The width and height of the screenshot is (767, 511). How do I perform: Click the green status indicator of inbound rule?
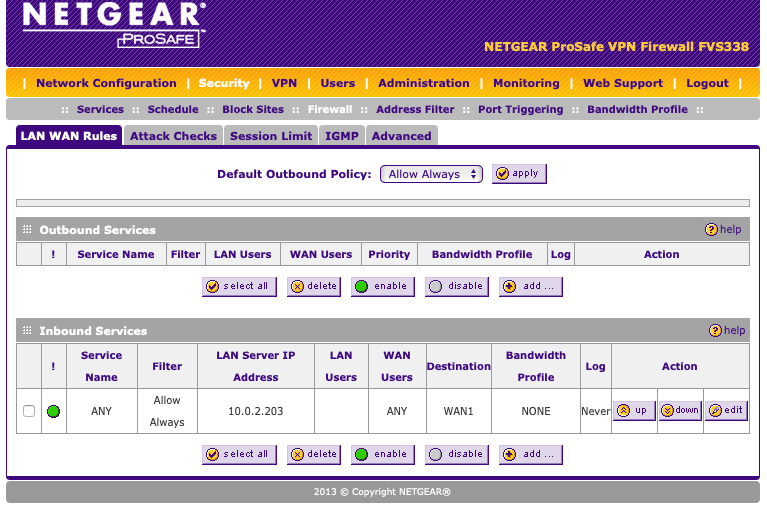pyautogui.click(x=53, y=411)
